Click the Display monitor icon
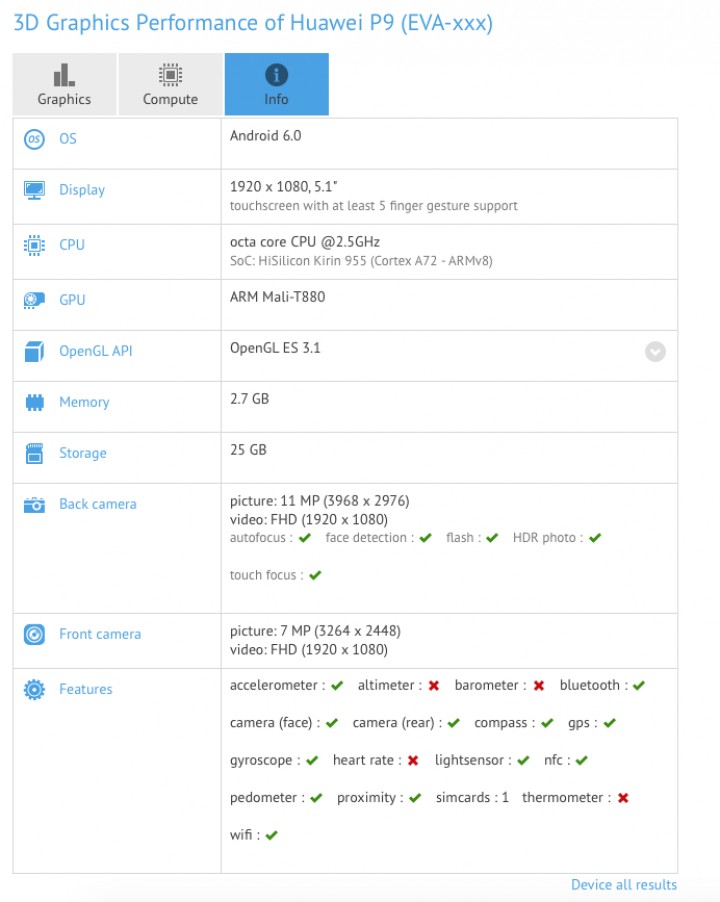Screen dimensions: 720x902 tap(35, 190)
